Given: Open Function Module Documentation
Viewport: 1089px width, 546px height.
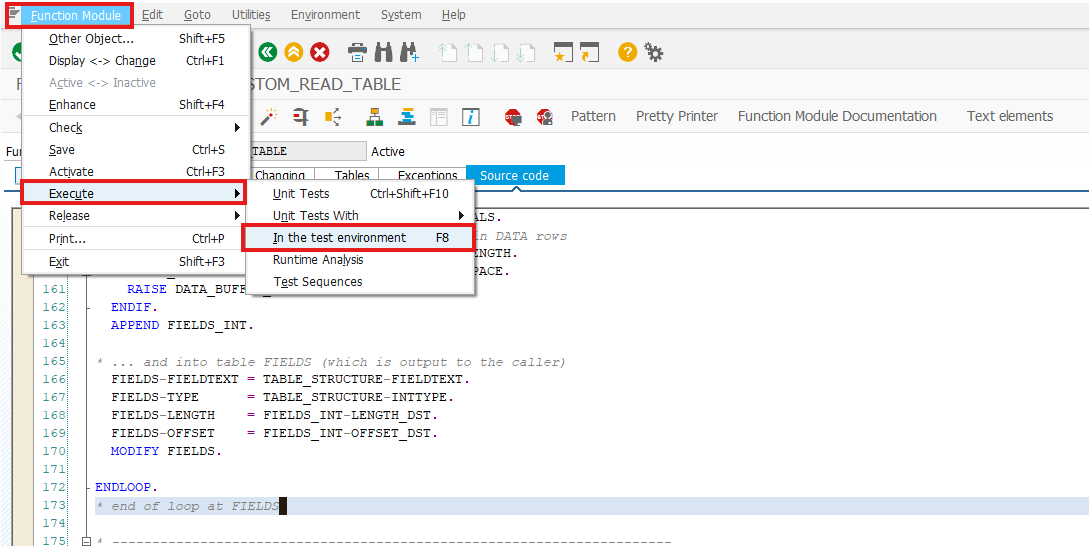Looking at the screenshot, I should [x=837, y=117].
